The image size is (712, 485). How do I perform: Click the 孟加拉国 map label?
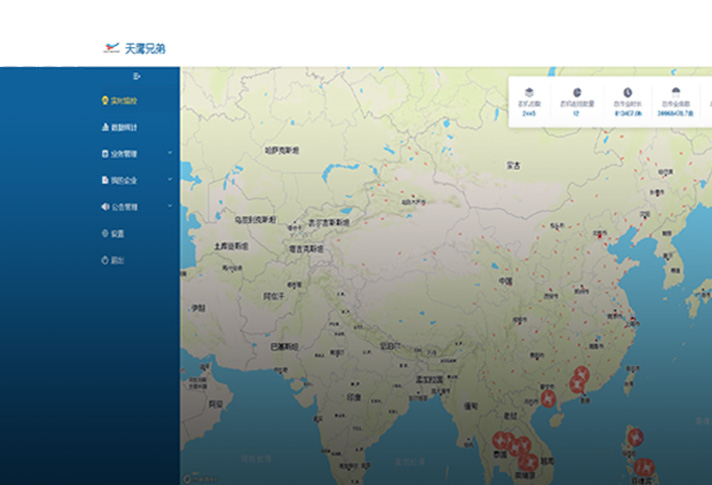click(x=430, y=379)
